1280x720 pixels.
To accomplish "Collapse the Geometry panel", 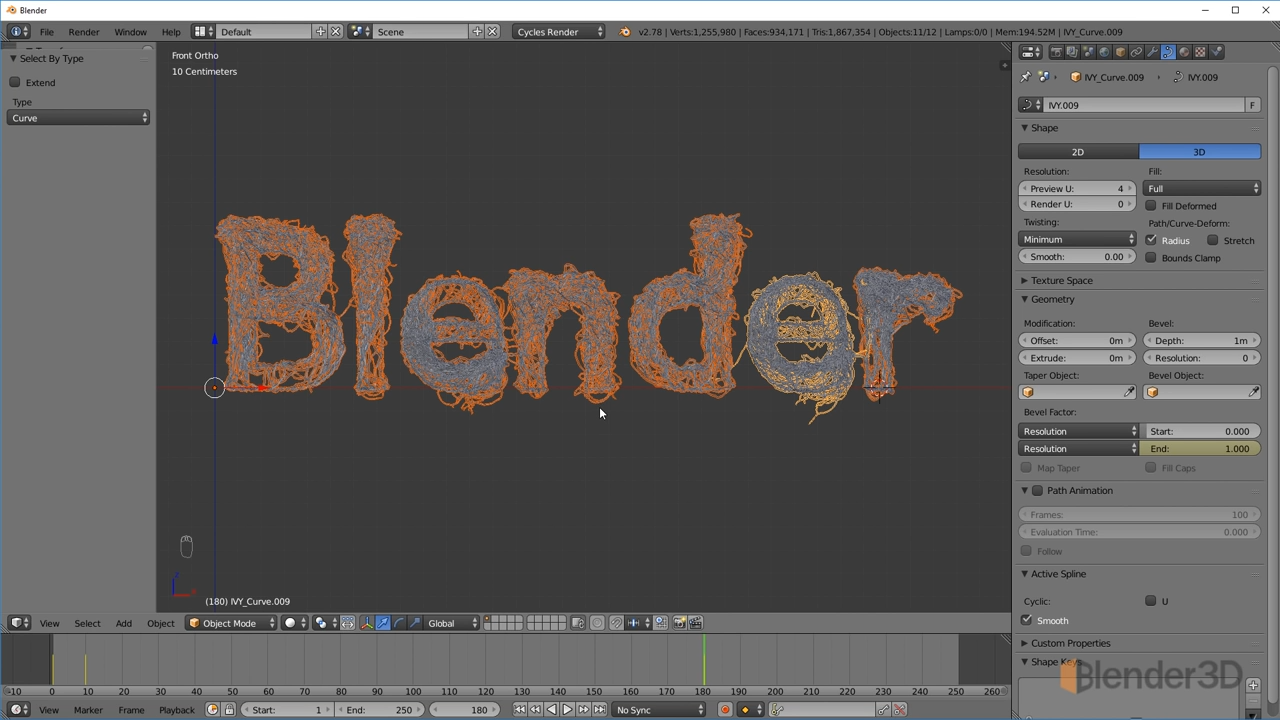I will (1053, 299).
